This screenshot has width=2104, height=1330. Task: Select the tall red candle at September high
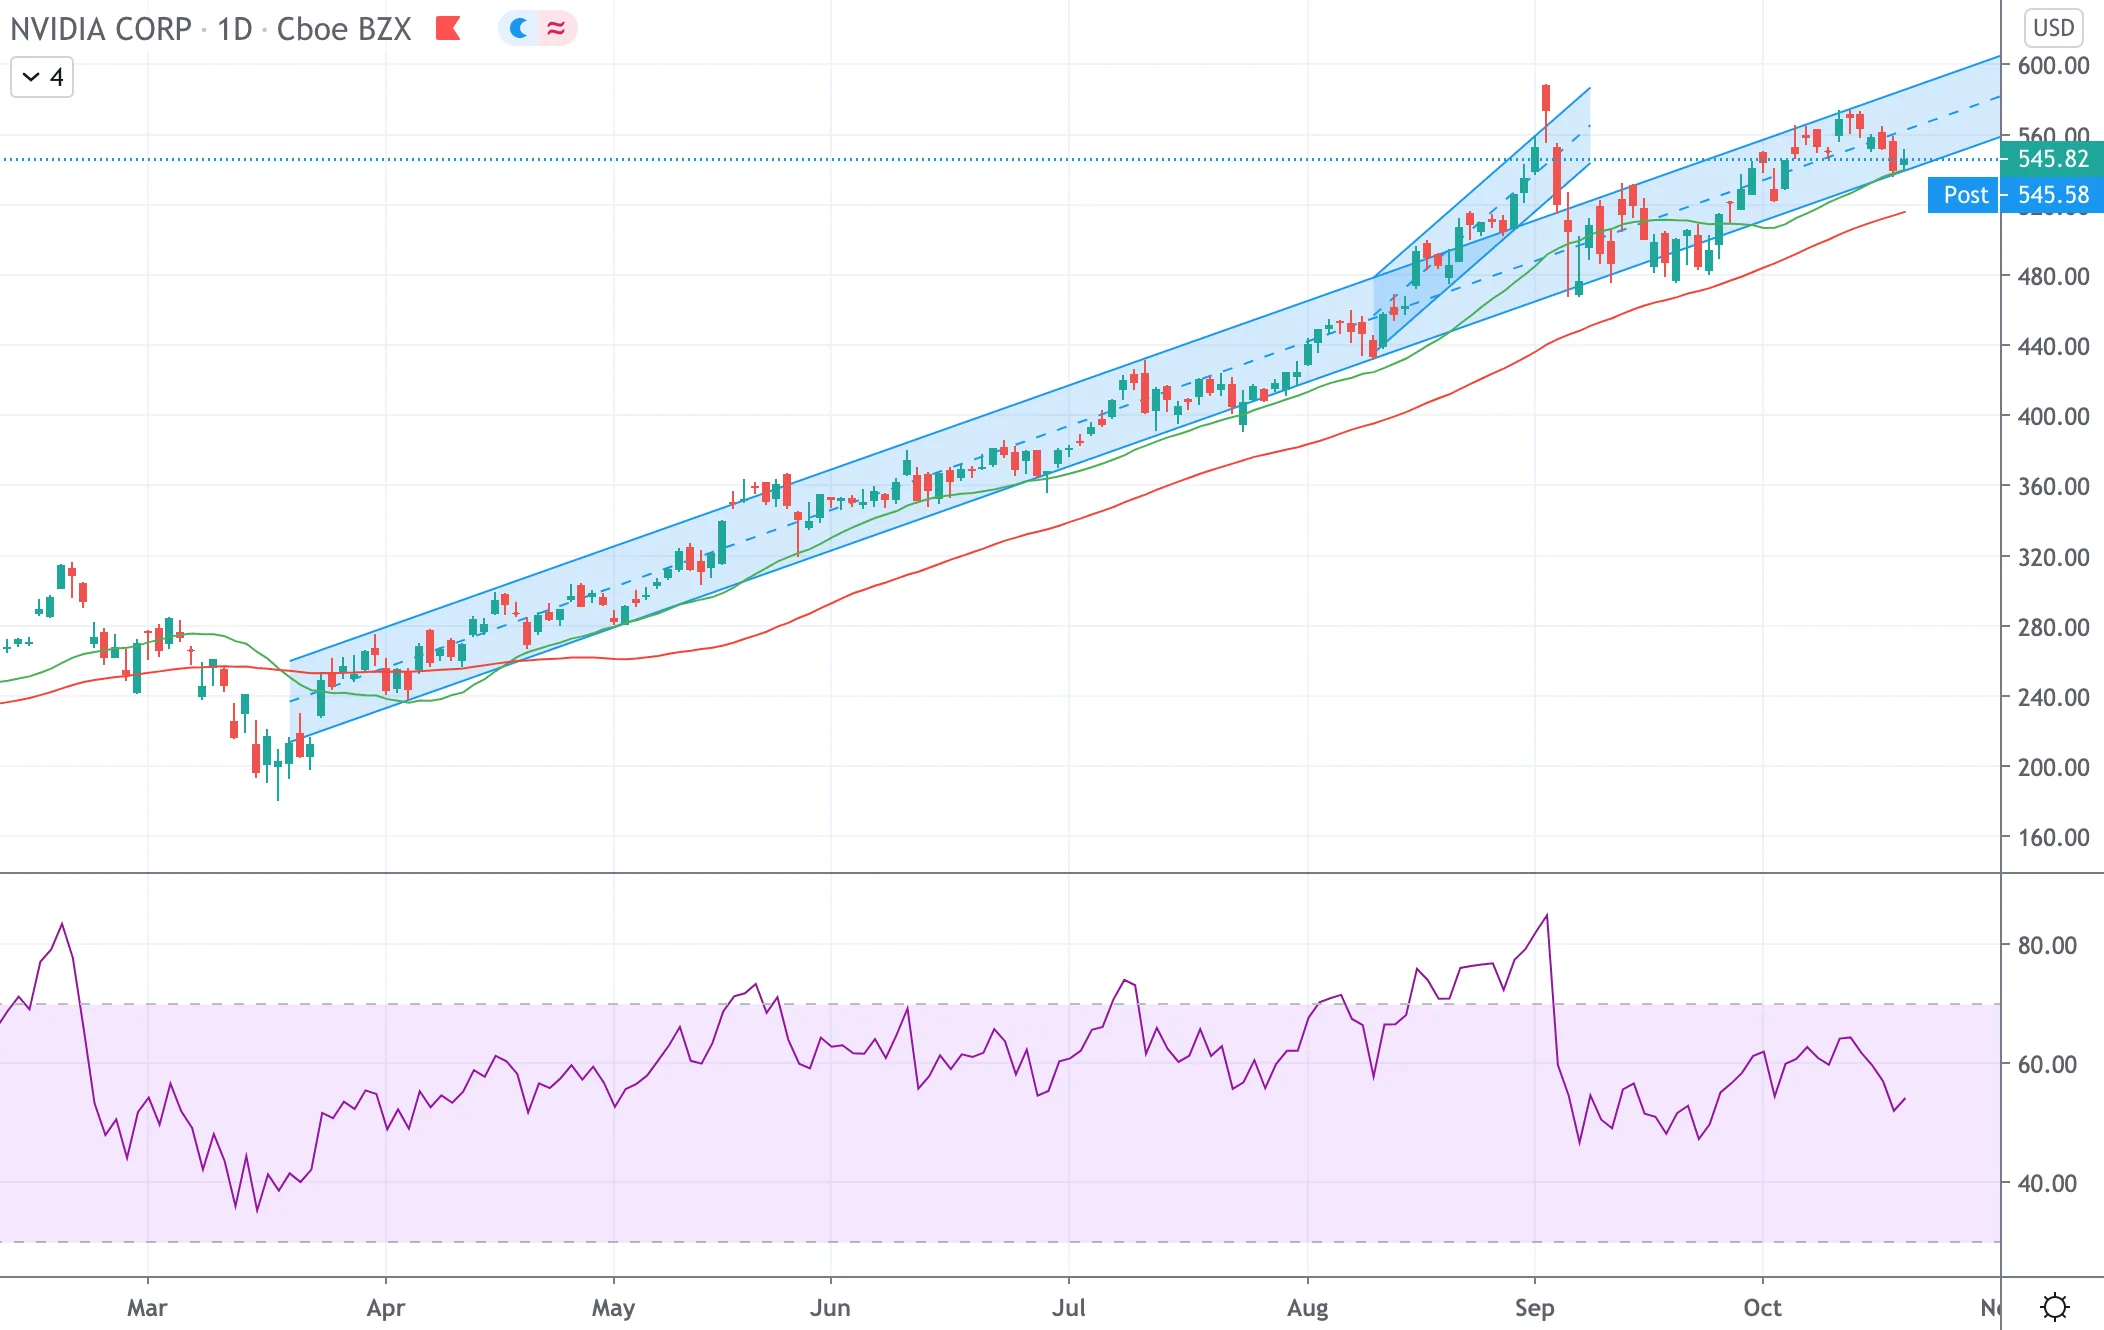click(x=1546, y=98)
